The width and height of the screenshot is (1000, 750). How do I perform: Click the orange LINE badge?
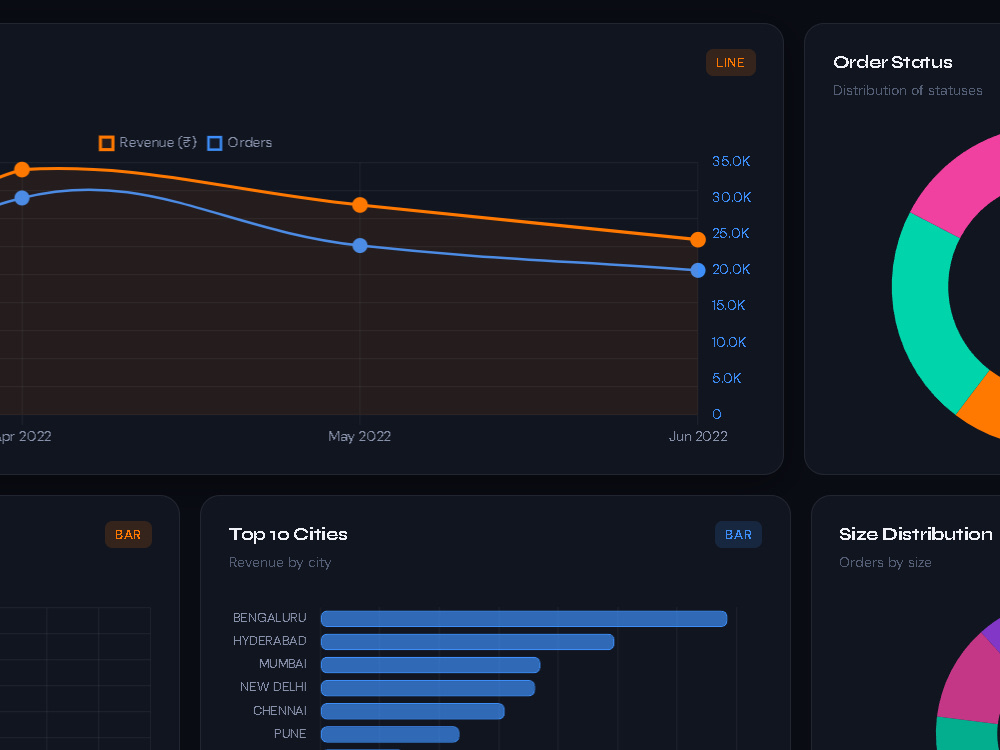coord(730,62)
